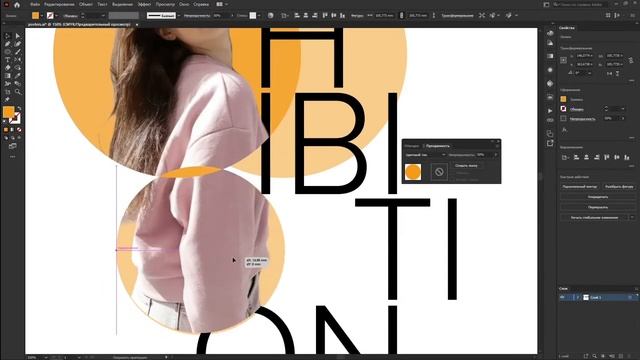The width and height of the screenshot is (640, 360).
Task: Click Recolor Artwork wheel in control bar
Action: tap(271, 16)
